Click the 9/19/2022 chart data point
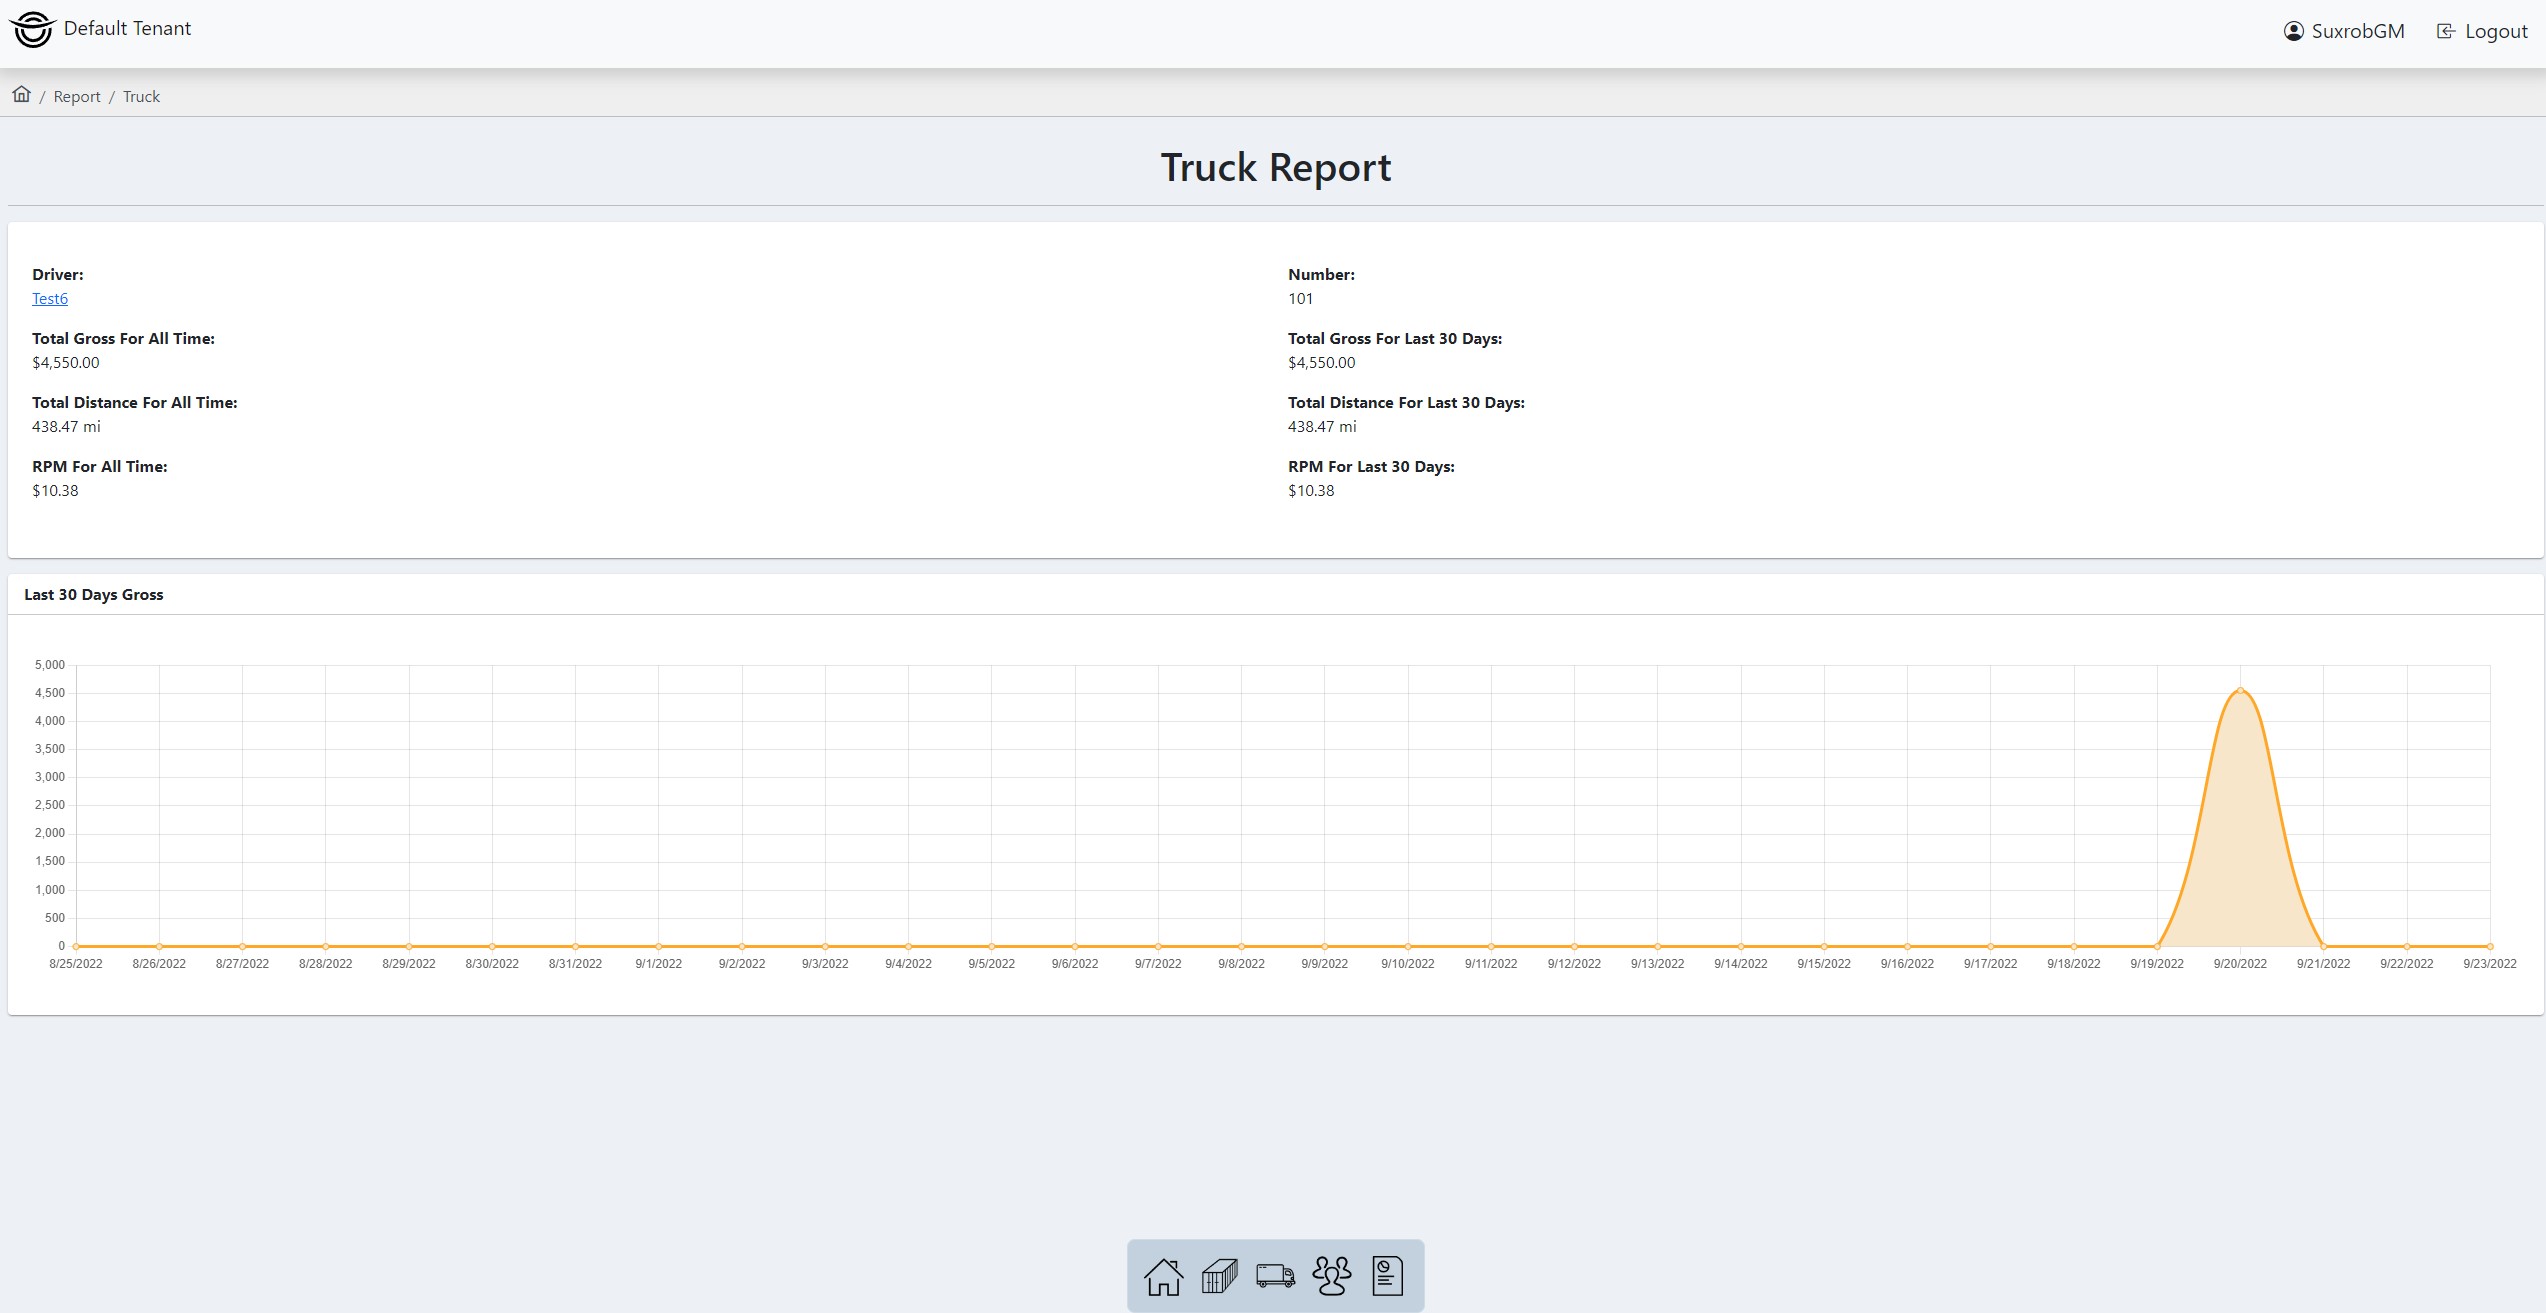2546x1313 pixels. pos(2157,946)
